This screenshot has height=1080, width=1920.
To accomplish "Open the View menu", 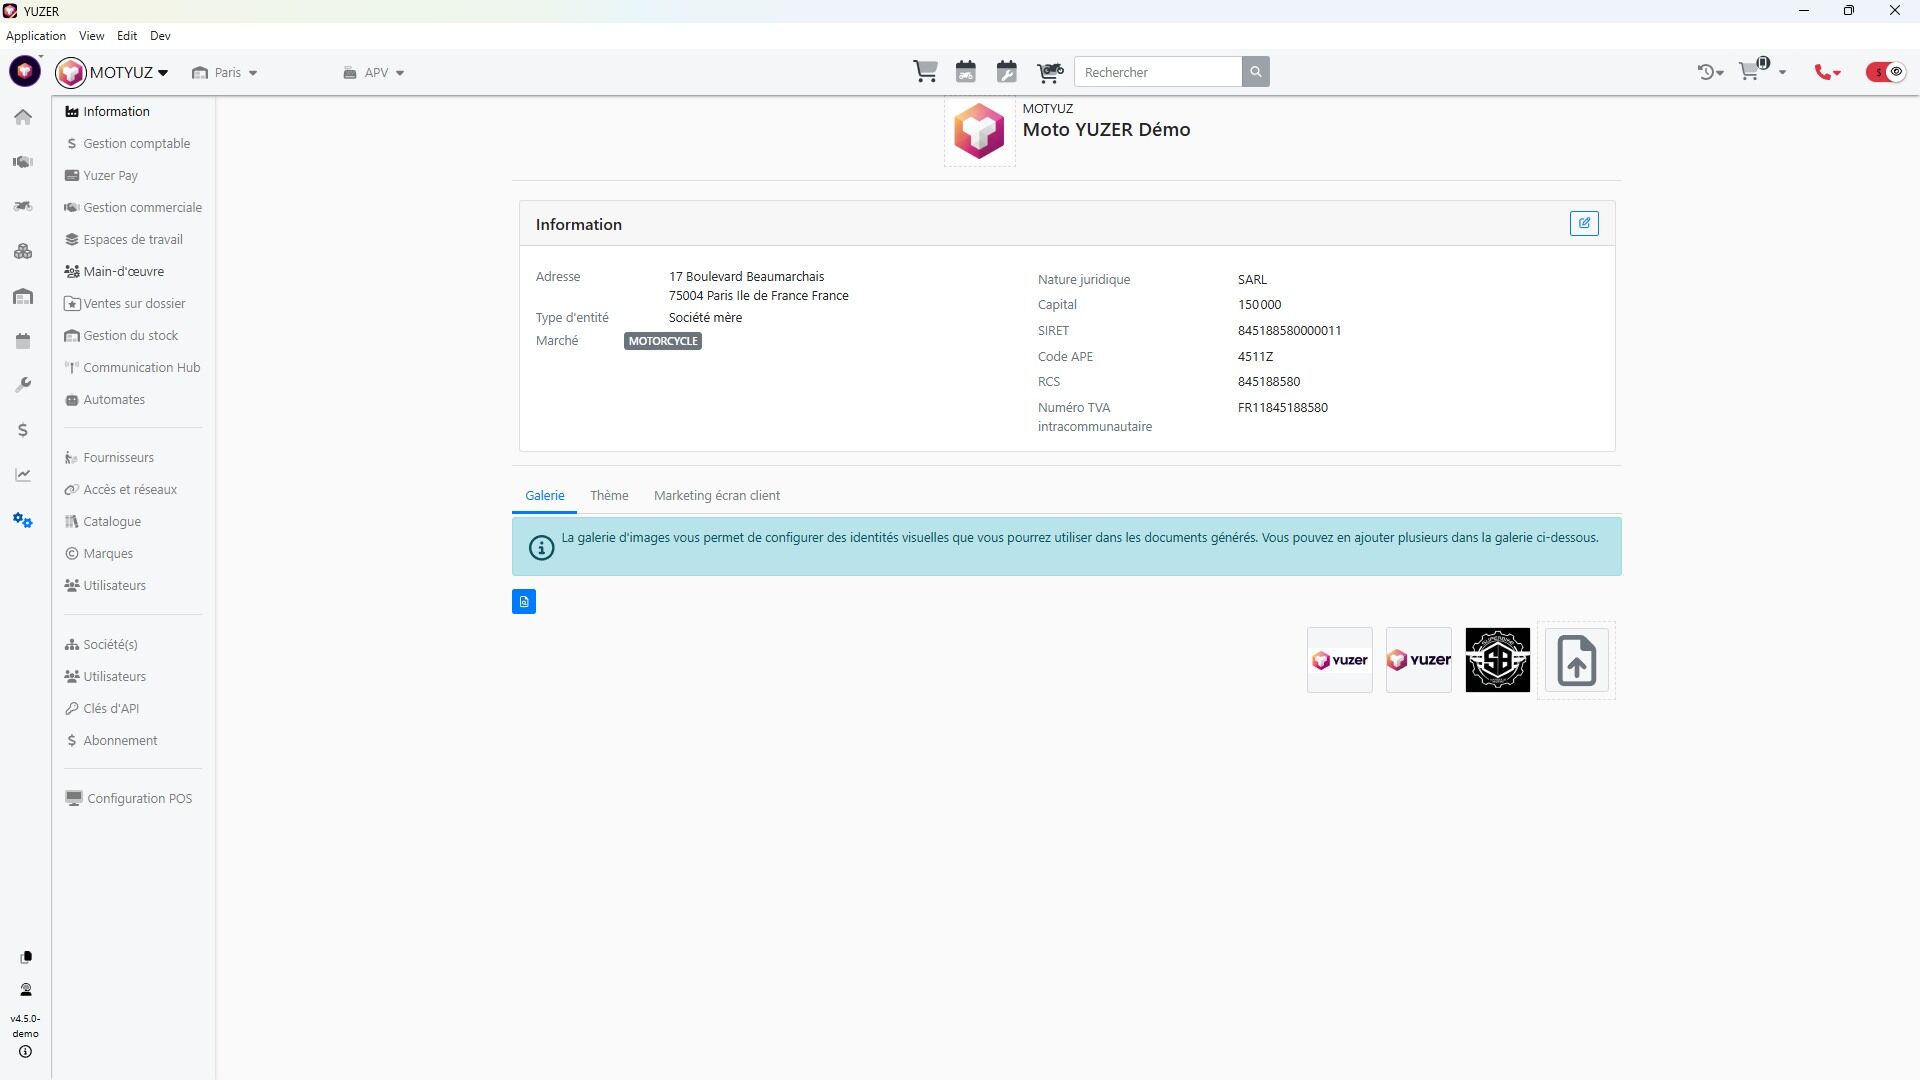I will tap(91, 36).
